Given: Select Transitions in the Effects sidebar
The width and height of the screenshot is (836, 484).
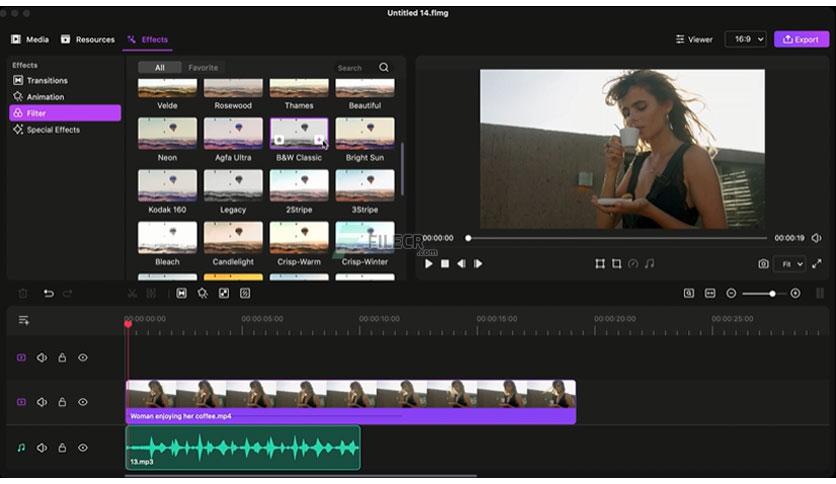Looking at the screenshot, I should pos(41,80).
